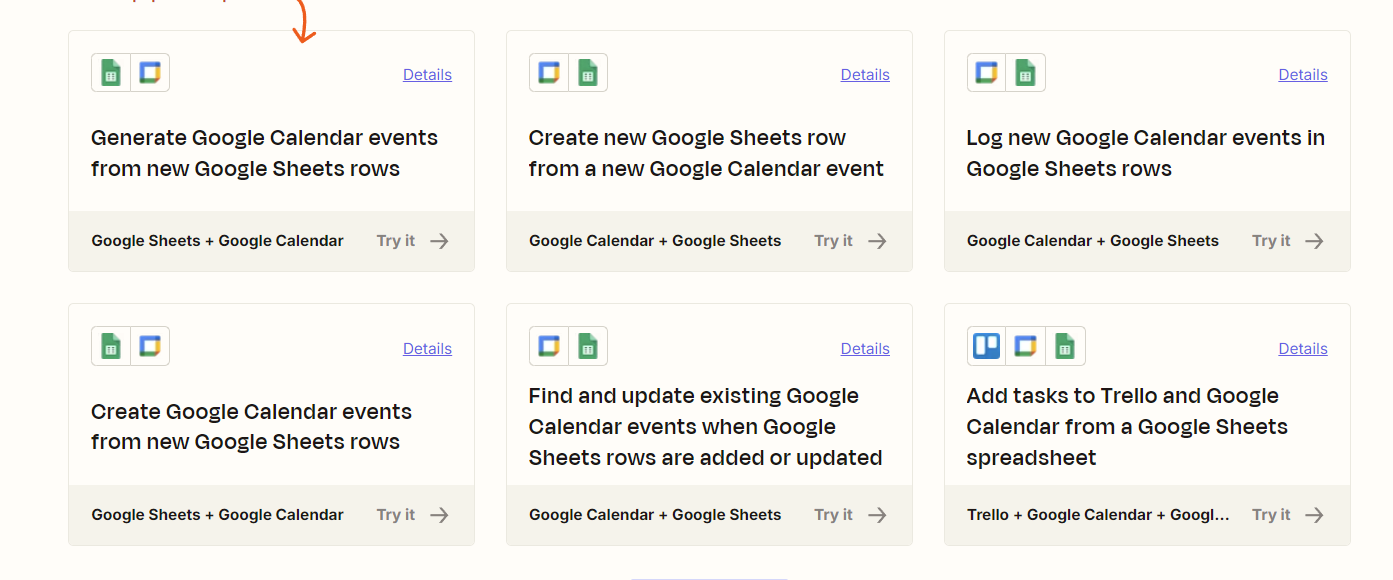
Task: Click Try it on Find and update events card
Action: [833, 515]
